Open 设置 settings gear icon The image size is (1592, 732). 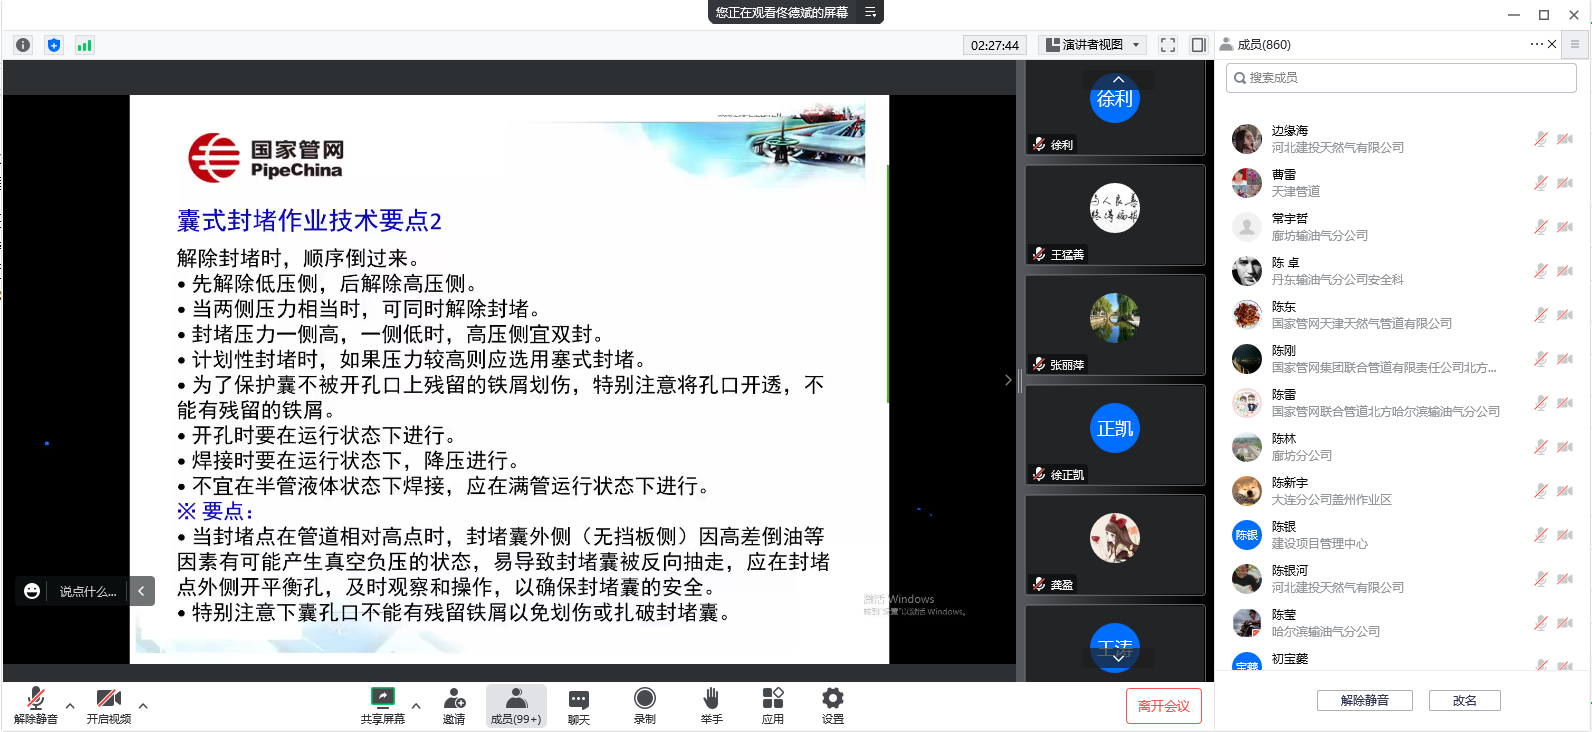click(832, 698)
